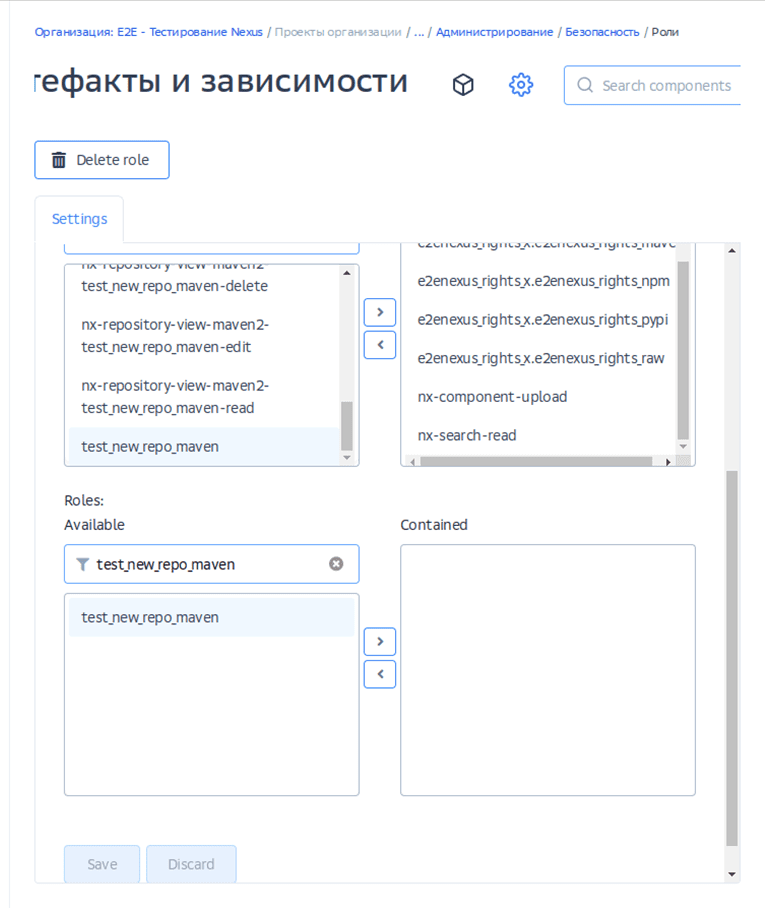The image size is (765, 908).
Task: Select nx-component-upload in the Contained privileges
Action: 492,397
